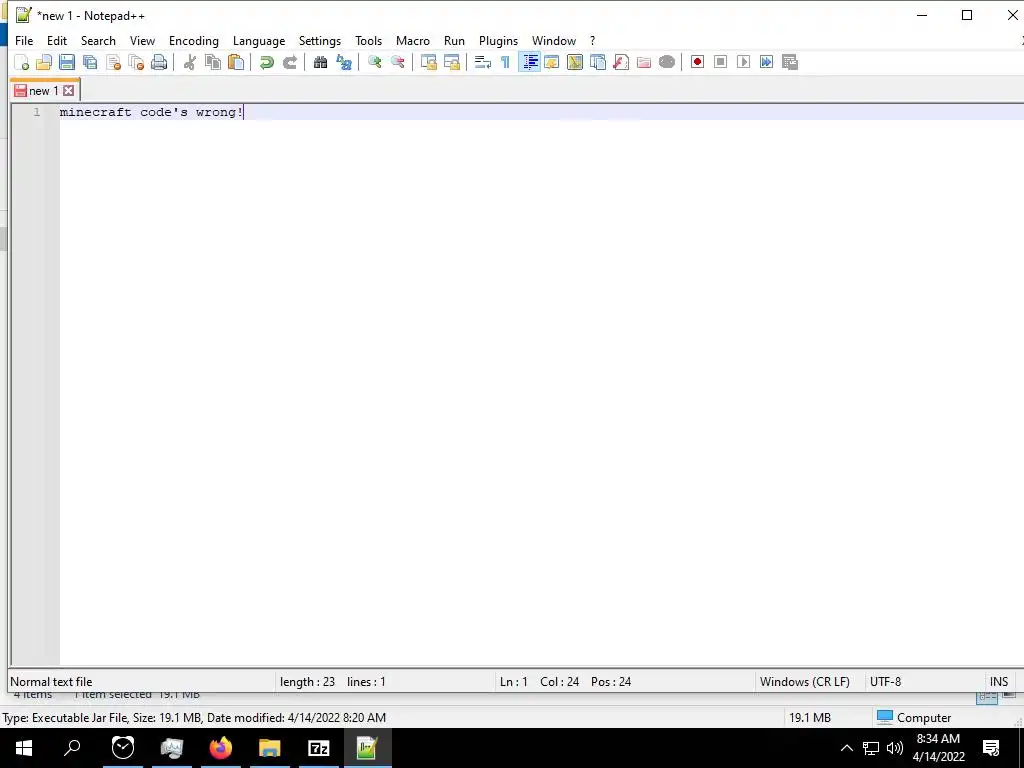Click the INS insert mode indicator
Viewport: 1024px width, 768px height.
(999, 682)
